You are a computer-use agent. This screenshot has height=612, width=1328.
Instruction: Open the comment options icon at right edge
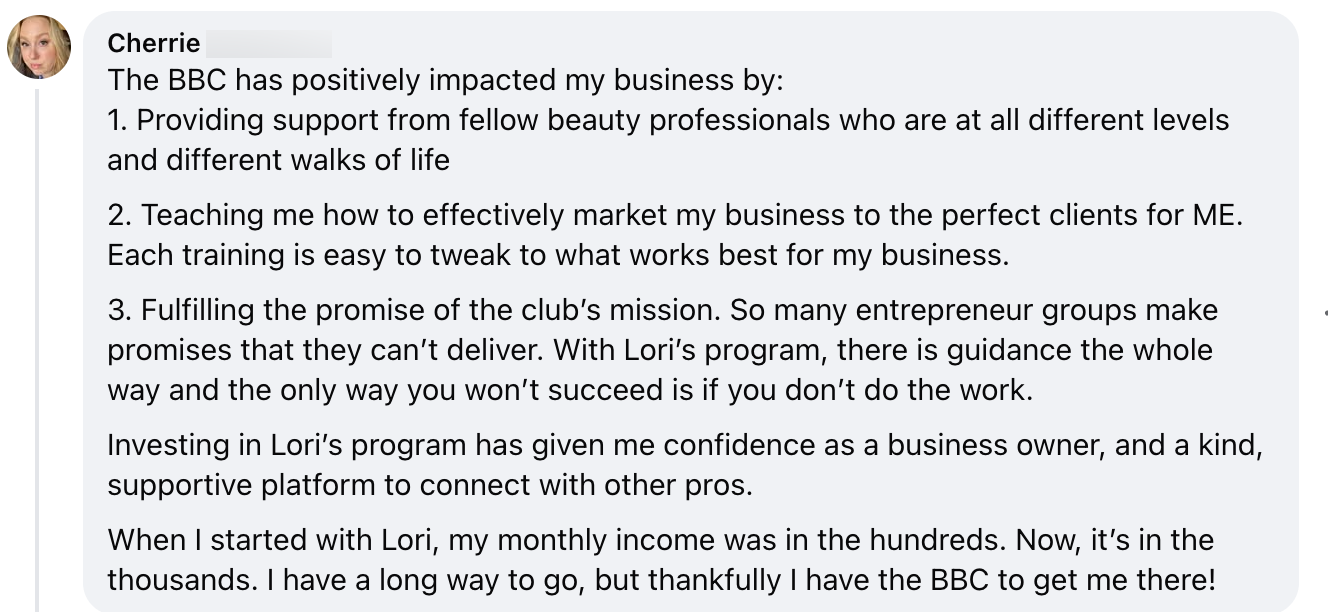point(1324,313)
